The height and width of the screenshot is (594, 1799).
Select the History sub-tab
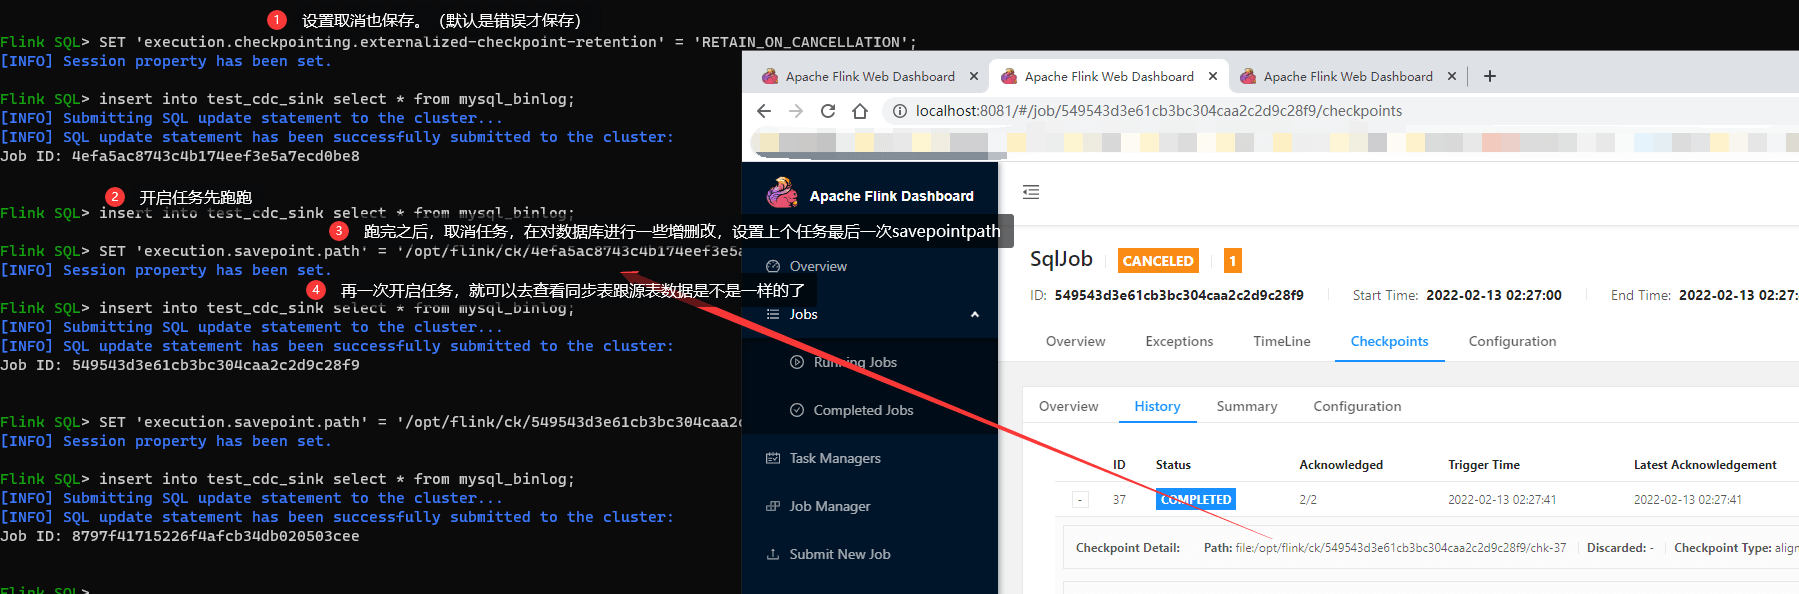1158,406
